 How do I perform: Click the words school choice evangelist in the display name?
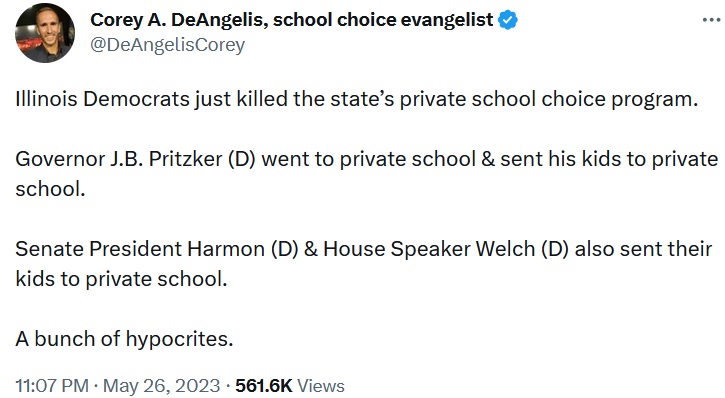tap(383, 20)
